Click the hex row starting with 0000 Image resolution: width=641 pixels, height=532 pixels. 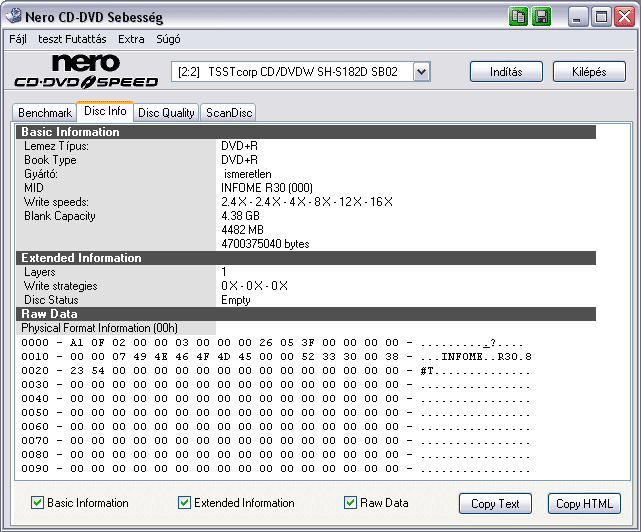(x=272, y=343)
